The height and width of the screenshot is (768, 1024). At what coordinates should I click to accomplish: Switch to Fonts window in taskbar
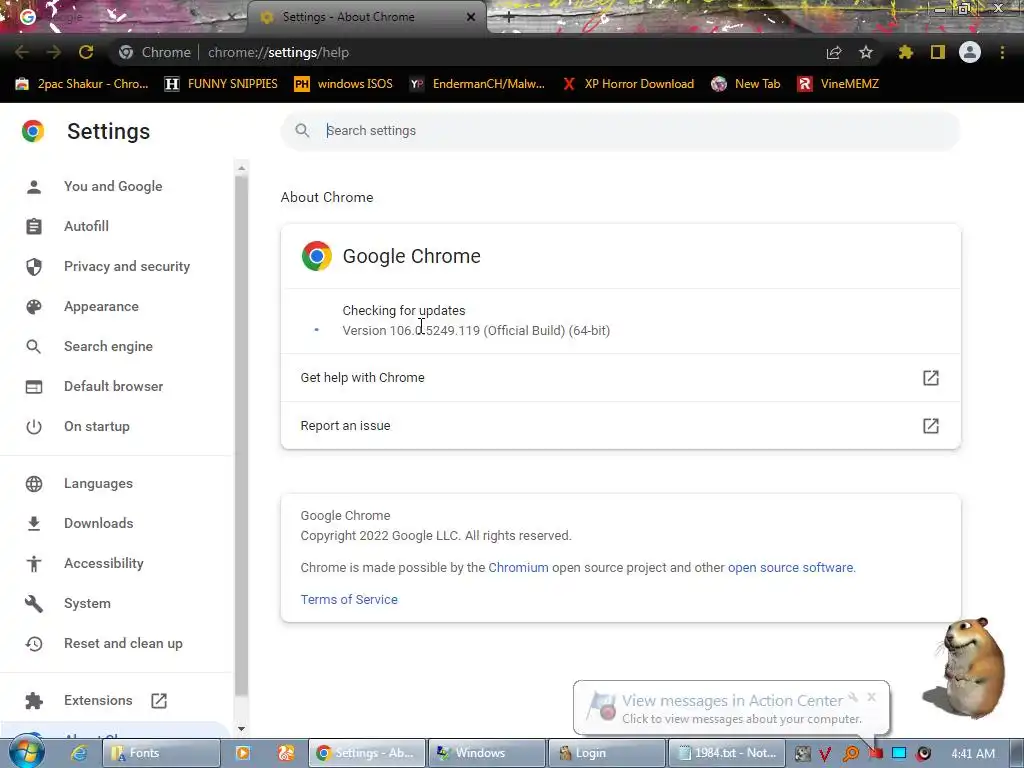161,753
